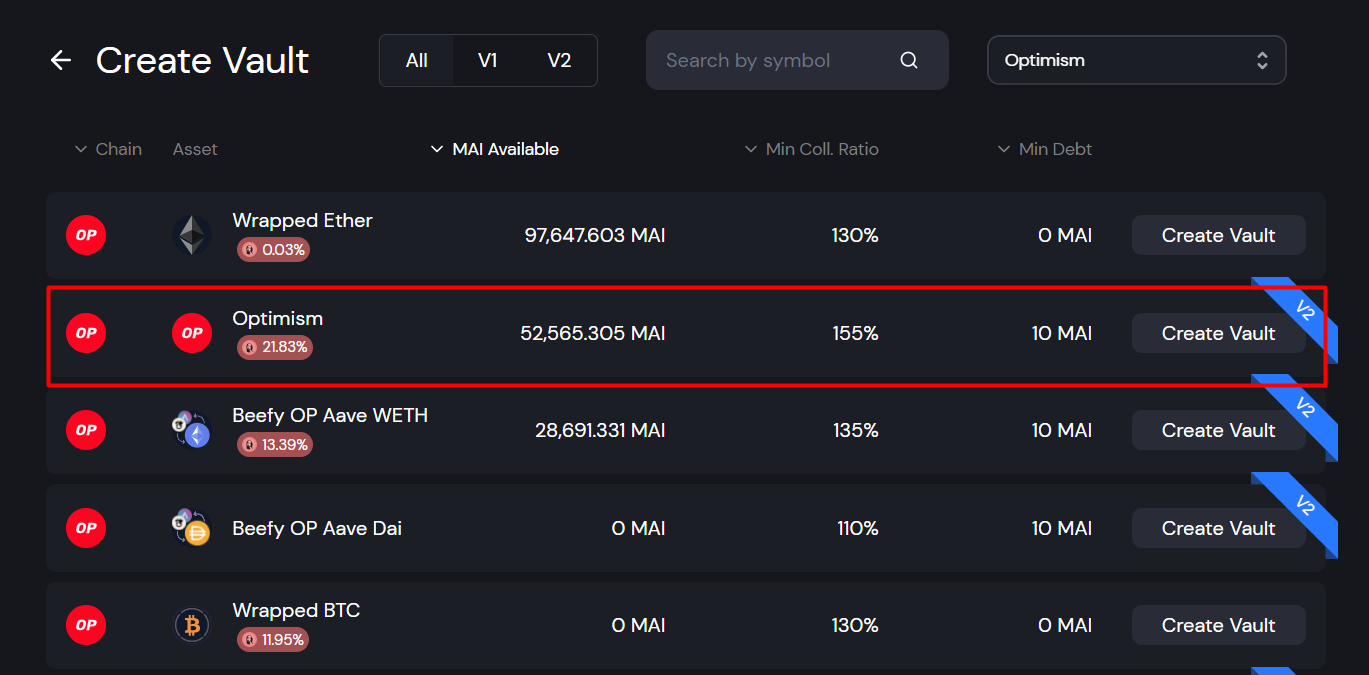Sort by MAI Available column
Screen dimensions: 1369x675
point(494,149)
